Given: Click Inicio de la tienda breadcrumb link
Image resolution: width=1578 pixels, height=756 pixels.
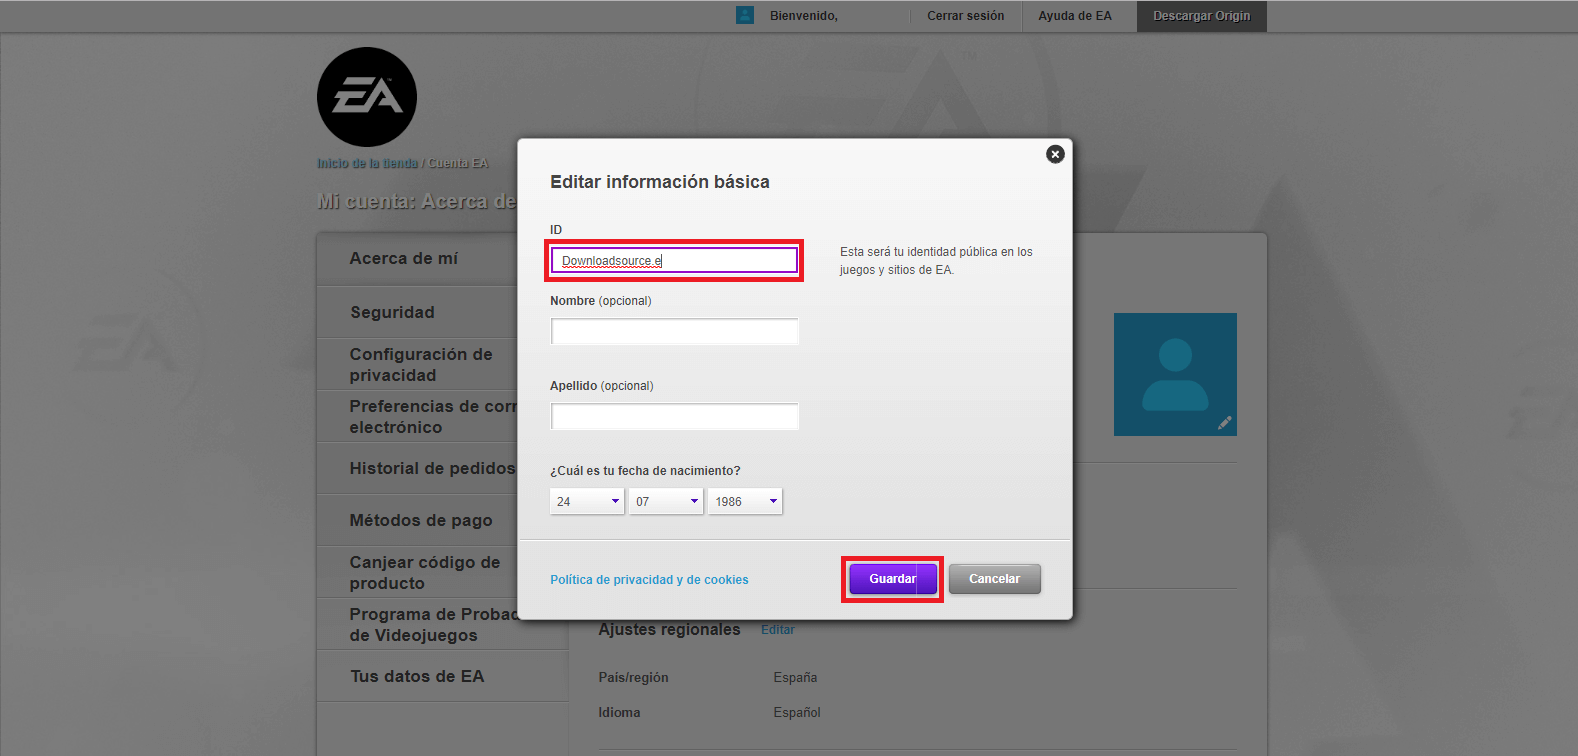Looking at the screenshot, I should [x=367, y=163].
